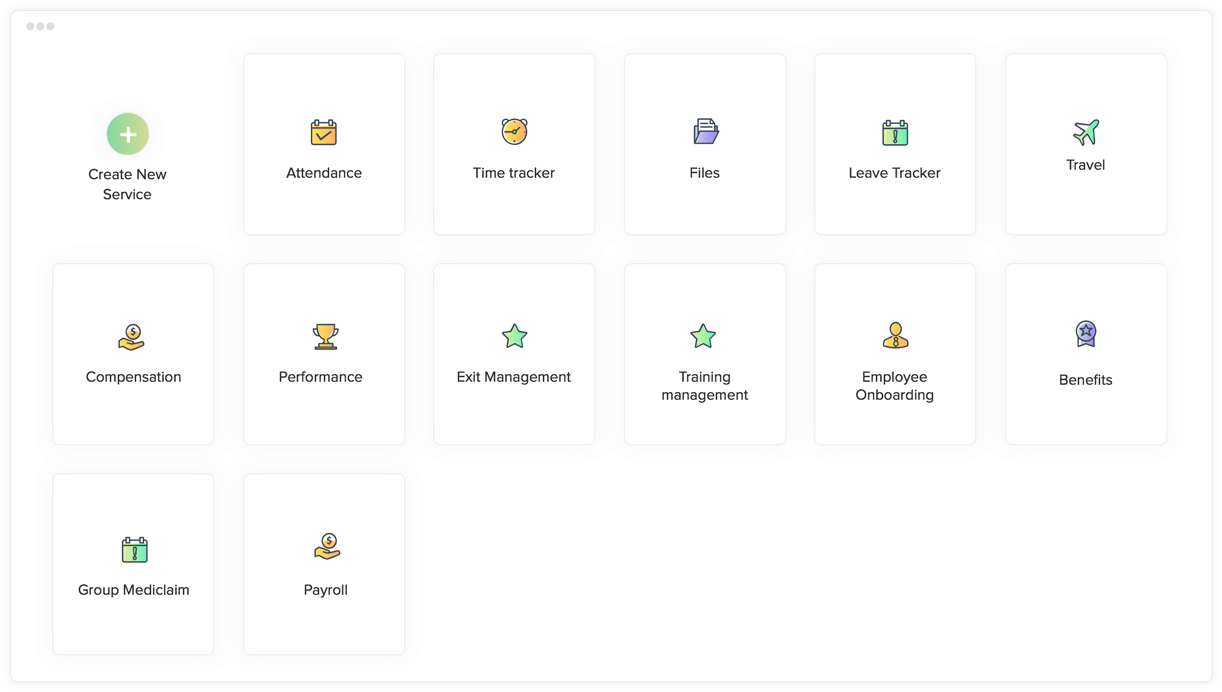The width and height of the screenshot is (1222, 692).
Task: Select the Time tracker alarm clock icon
Action: 514,131
